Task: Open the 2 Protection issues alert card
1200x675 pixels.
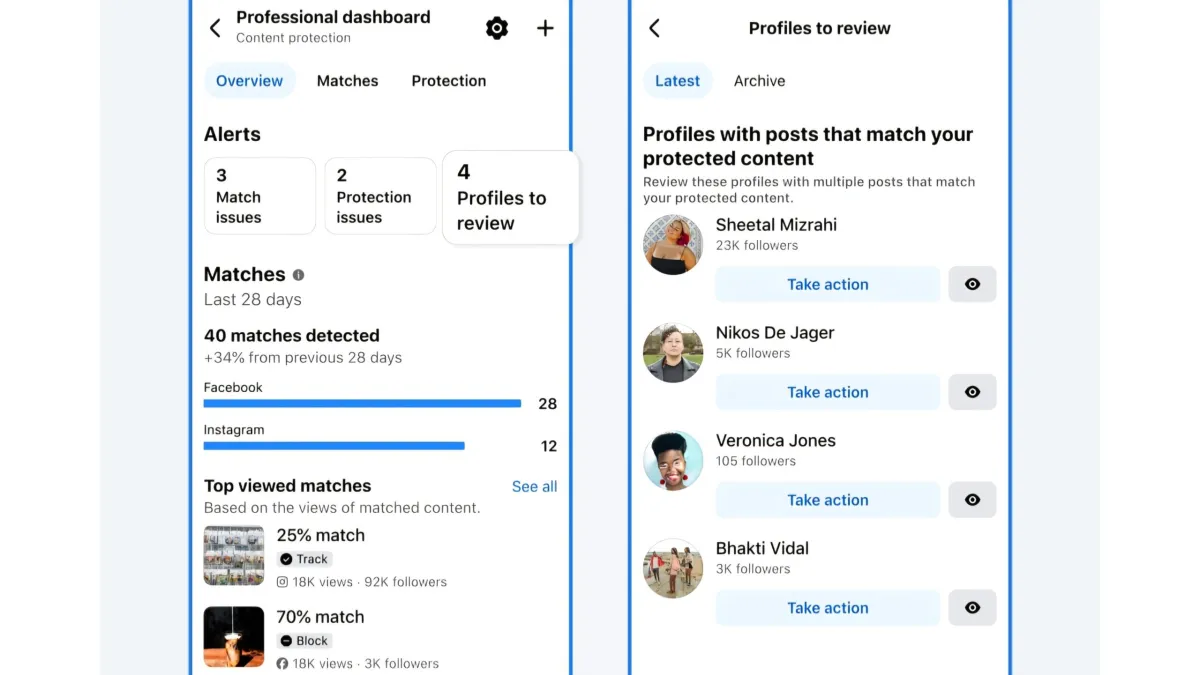Action: 380,196
